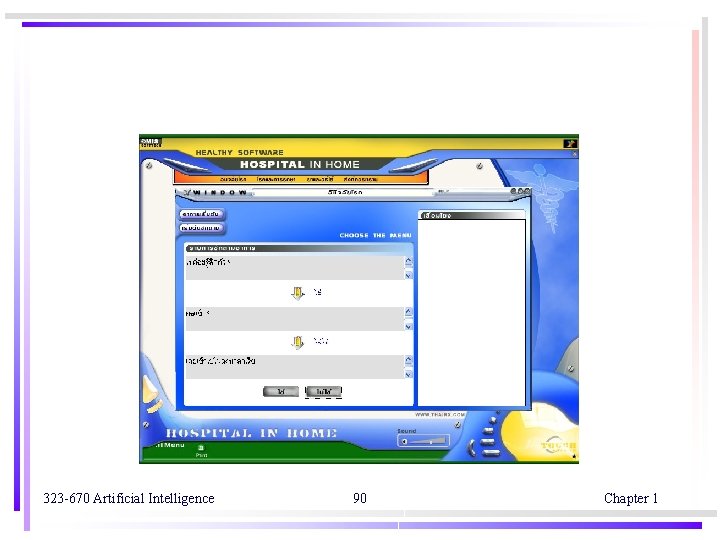Open the first item in the orange menu bar
This screenshot has width=720, height=540.
(x=233, y=180)
